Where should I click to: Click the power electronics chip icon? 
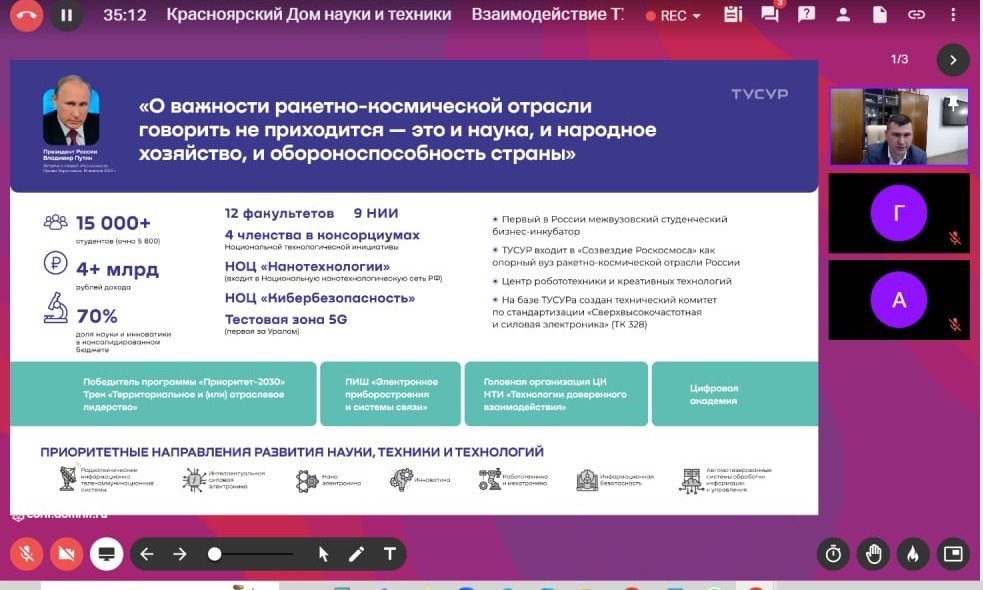coord(194,480)
